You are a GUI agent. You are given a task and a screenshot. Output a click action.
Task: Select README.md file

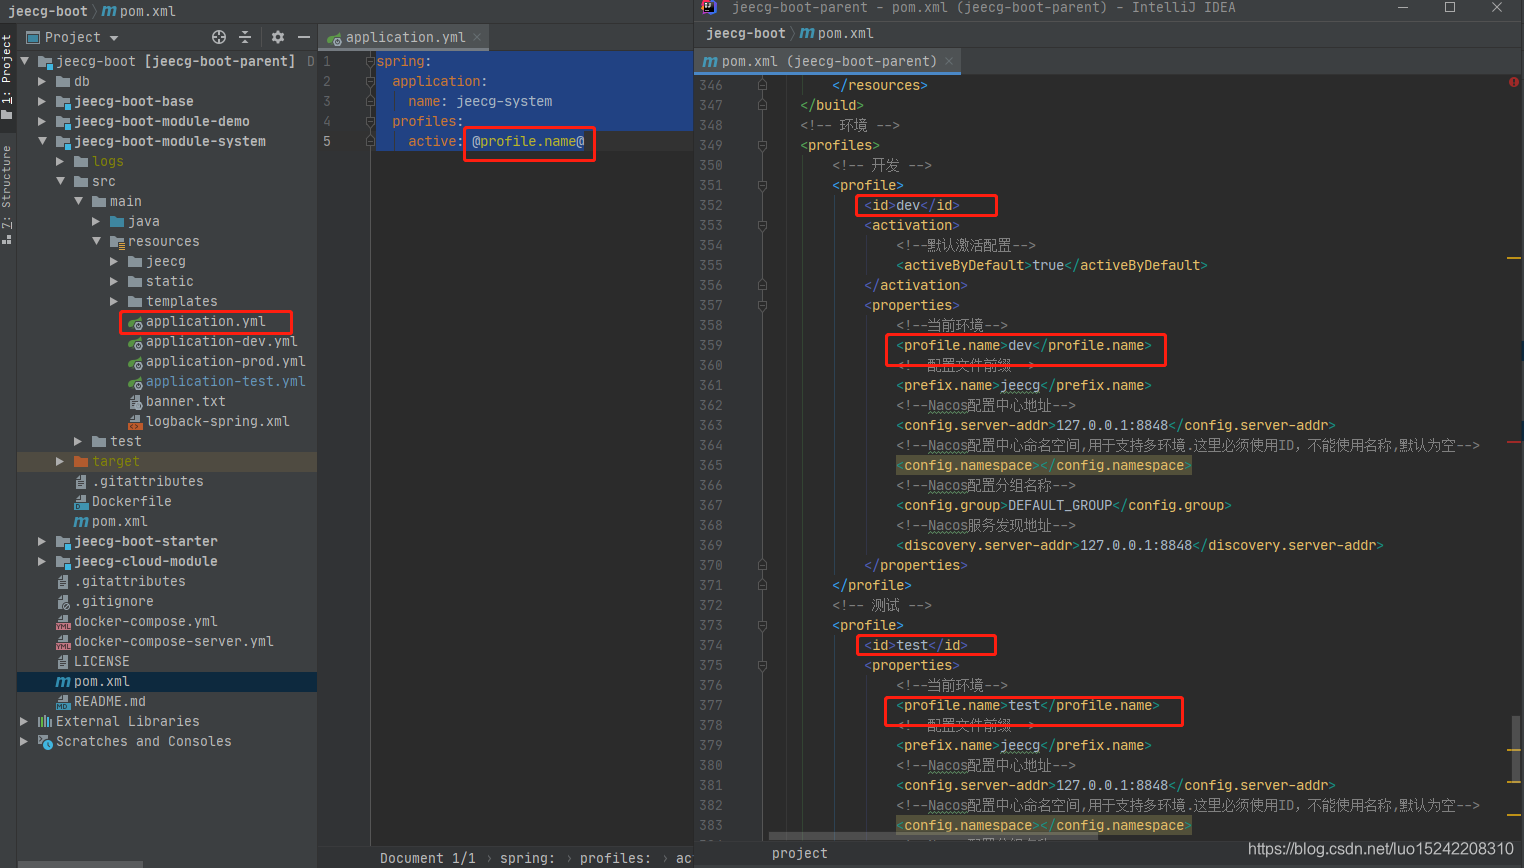100,701
